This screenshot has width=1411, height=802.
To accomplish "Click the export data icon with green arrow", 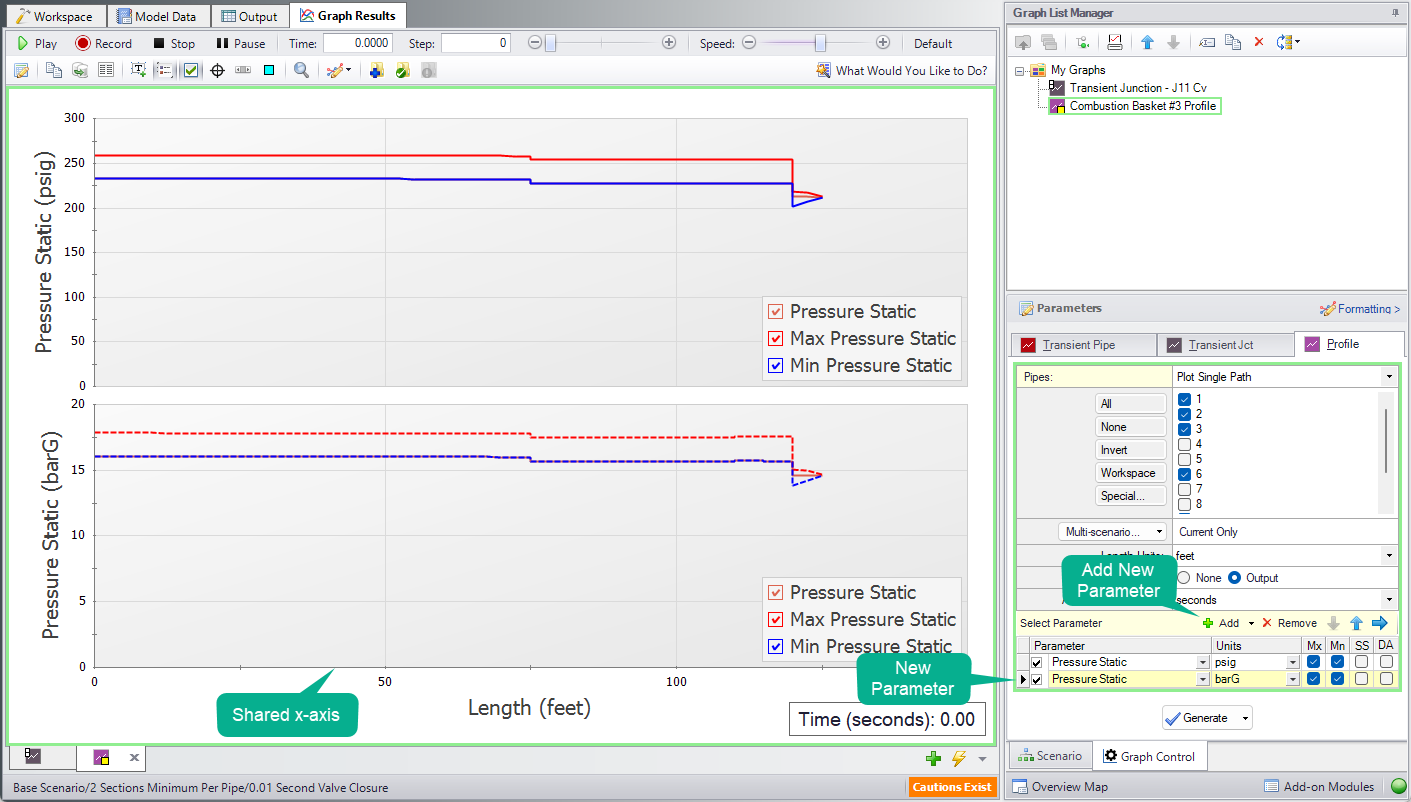I will pyautogui.click(x=79, y=70).
